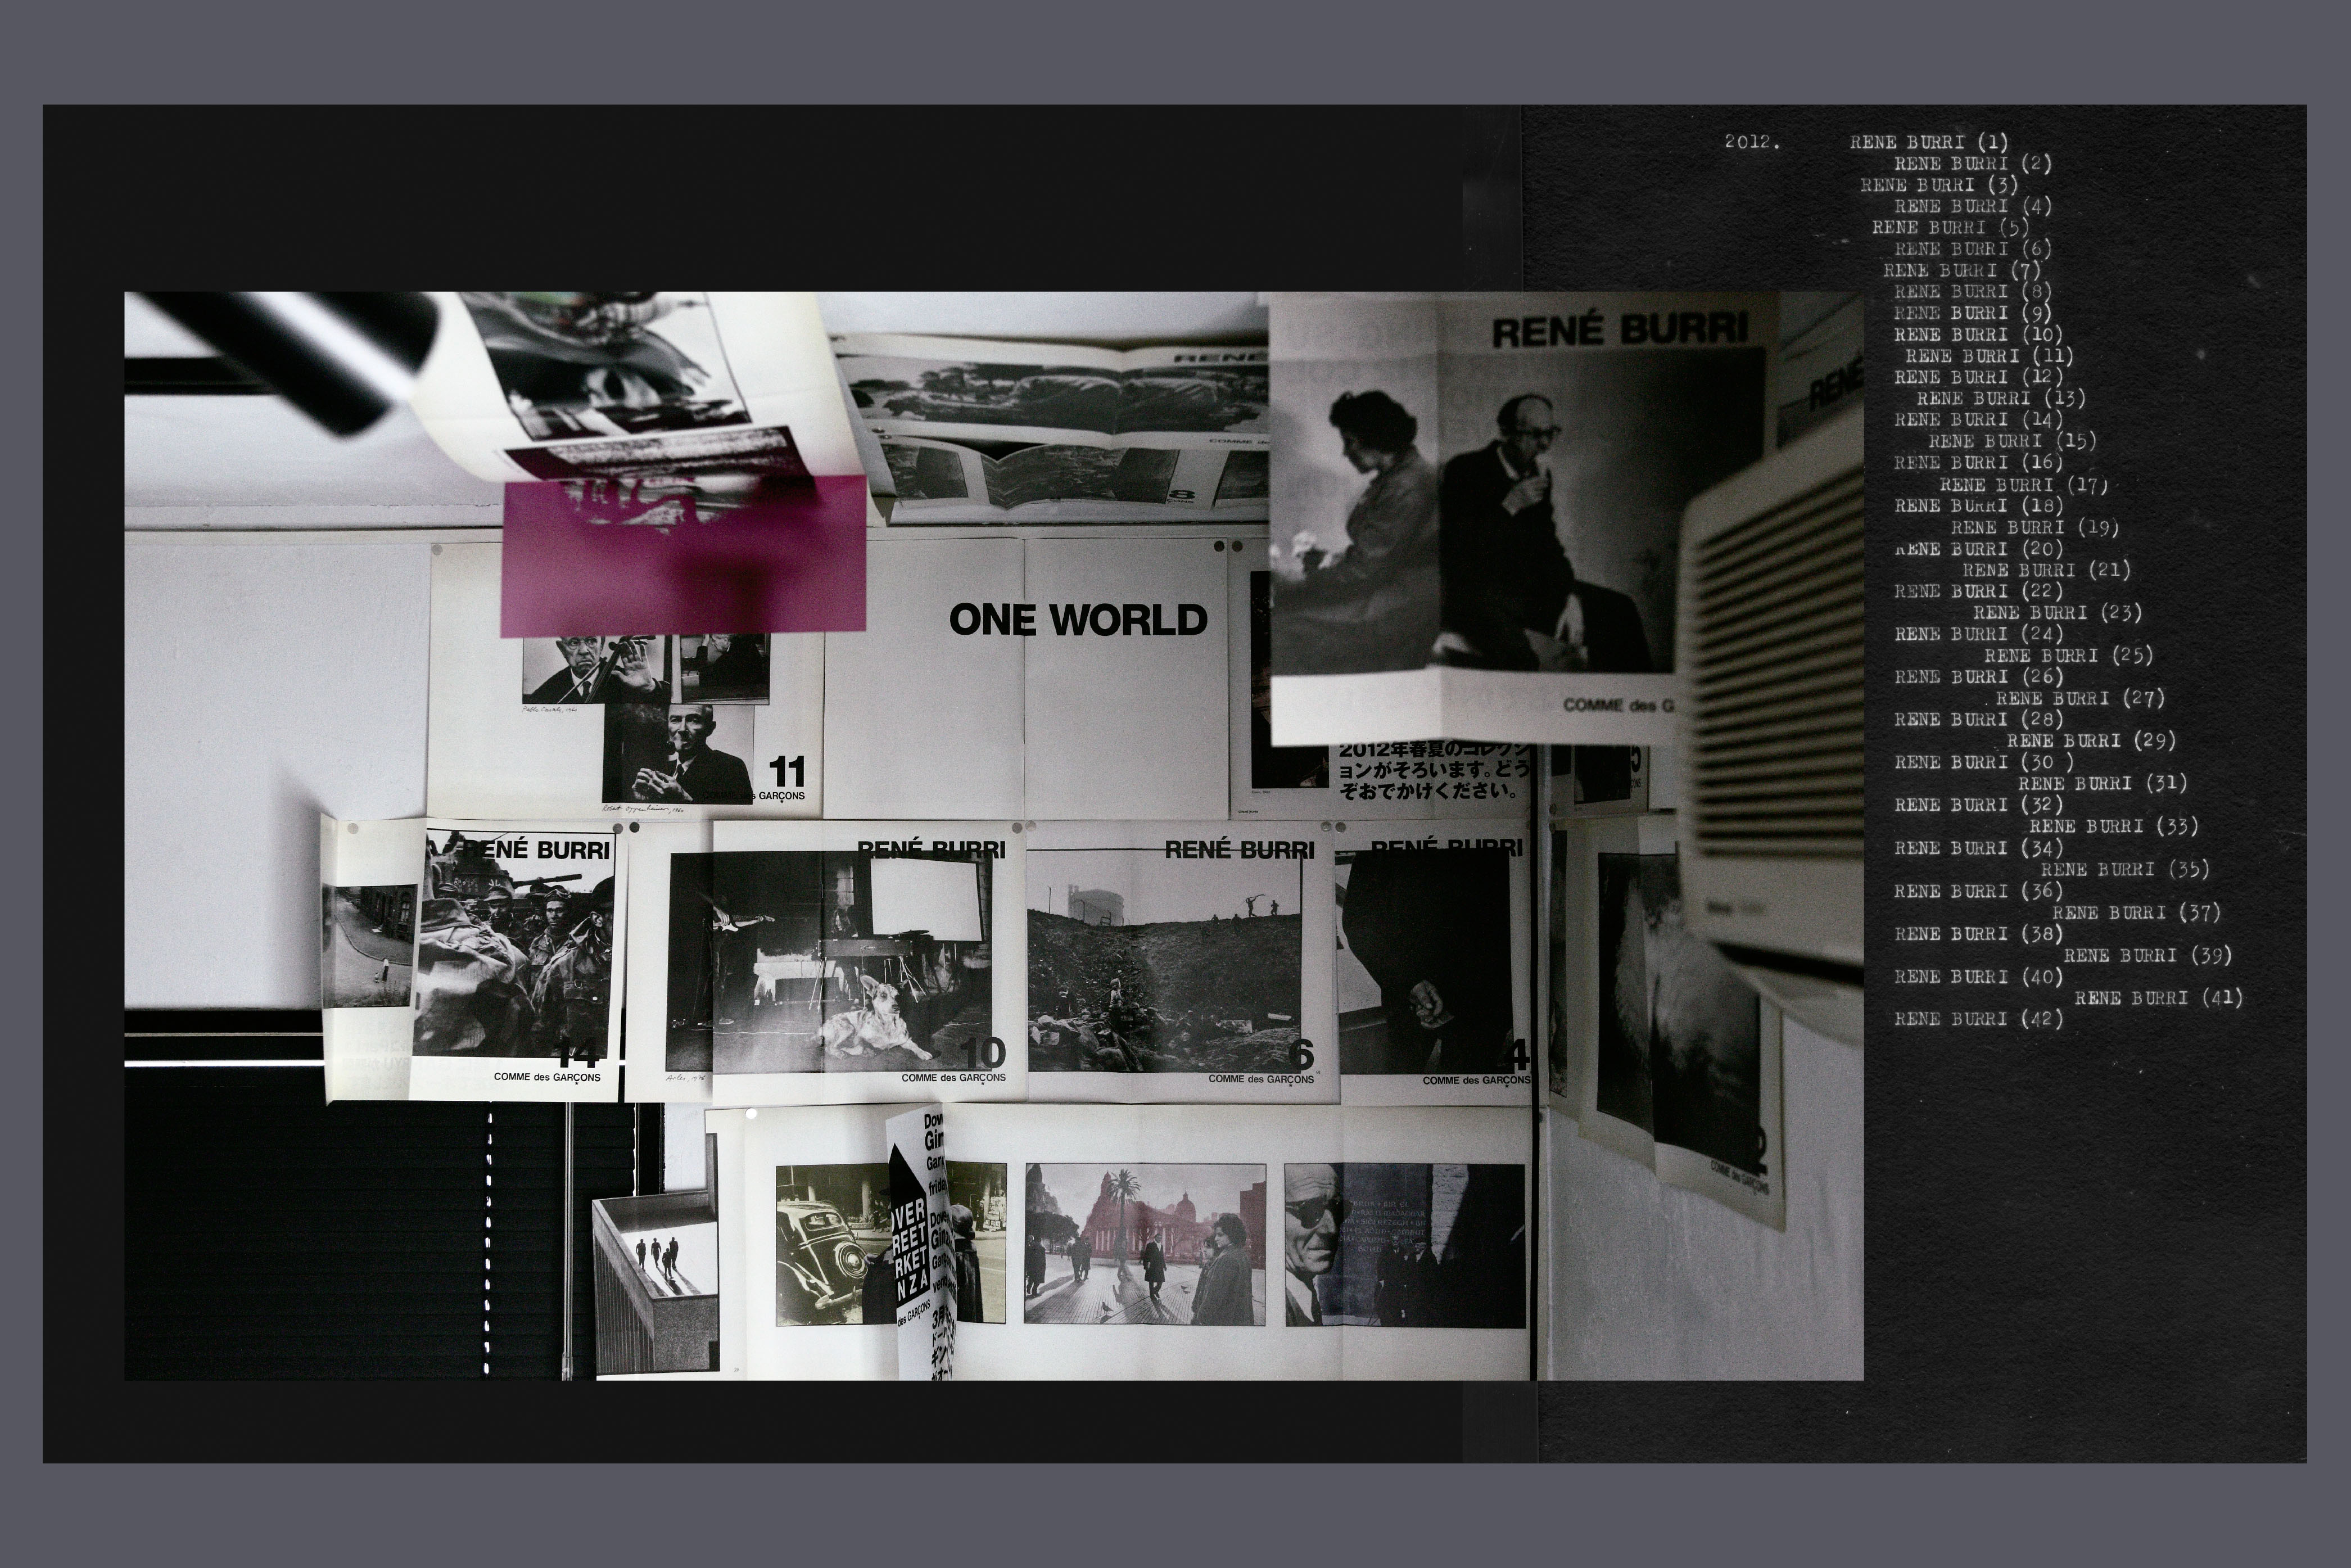Click the line "RENE BURRI (3)"
The width and height of the screenshot is (2351, 1568).
pyautogui.click(x=1939, y=185)
